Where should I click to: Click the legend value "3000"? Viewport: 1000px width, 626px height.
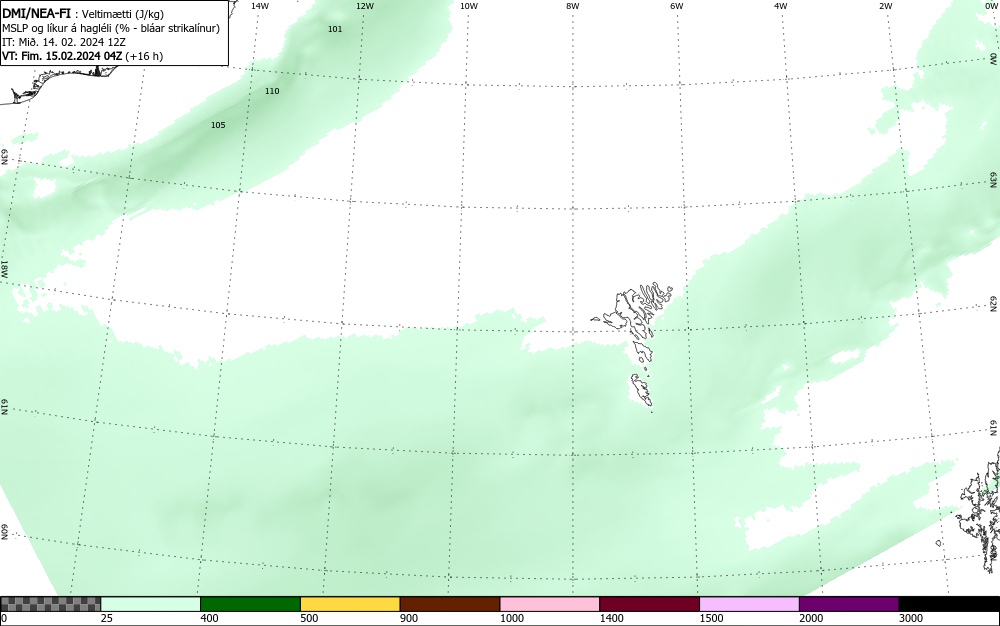(x=911, y=618)
